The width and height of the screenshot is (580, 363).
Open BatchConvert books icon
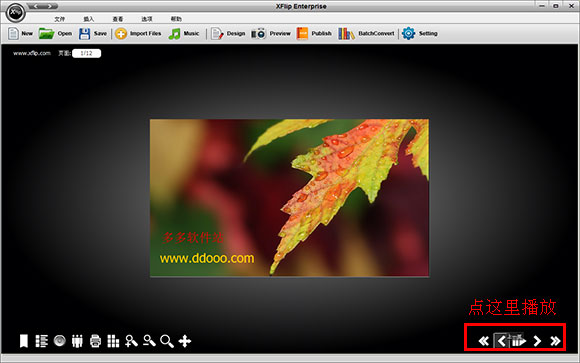point(346,34)
